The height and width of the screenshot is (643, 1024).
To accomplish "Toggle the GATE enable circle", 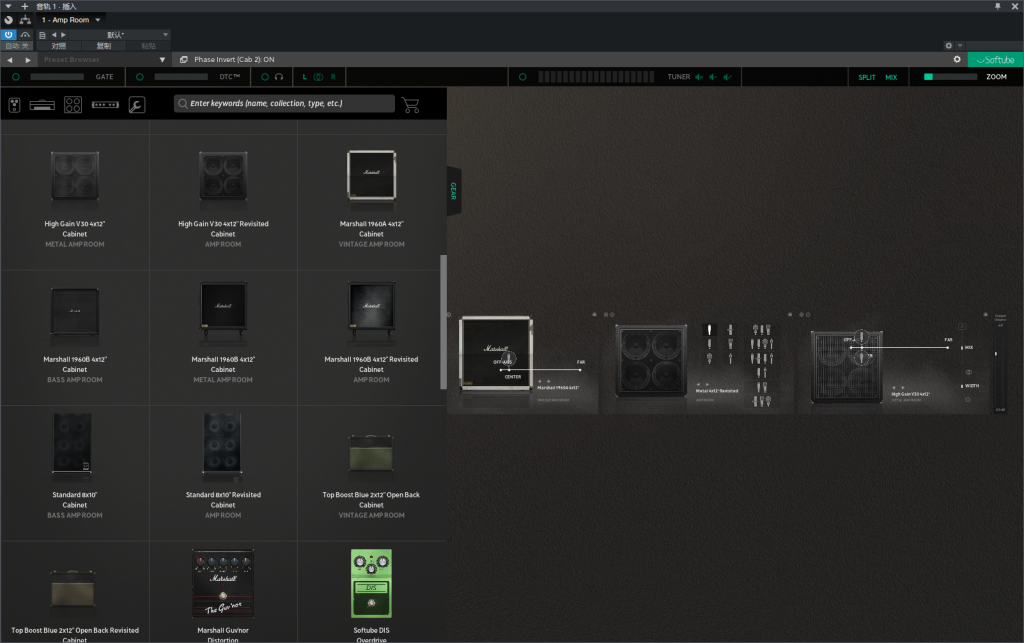I will click(16, 77).
